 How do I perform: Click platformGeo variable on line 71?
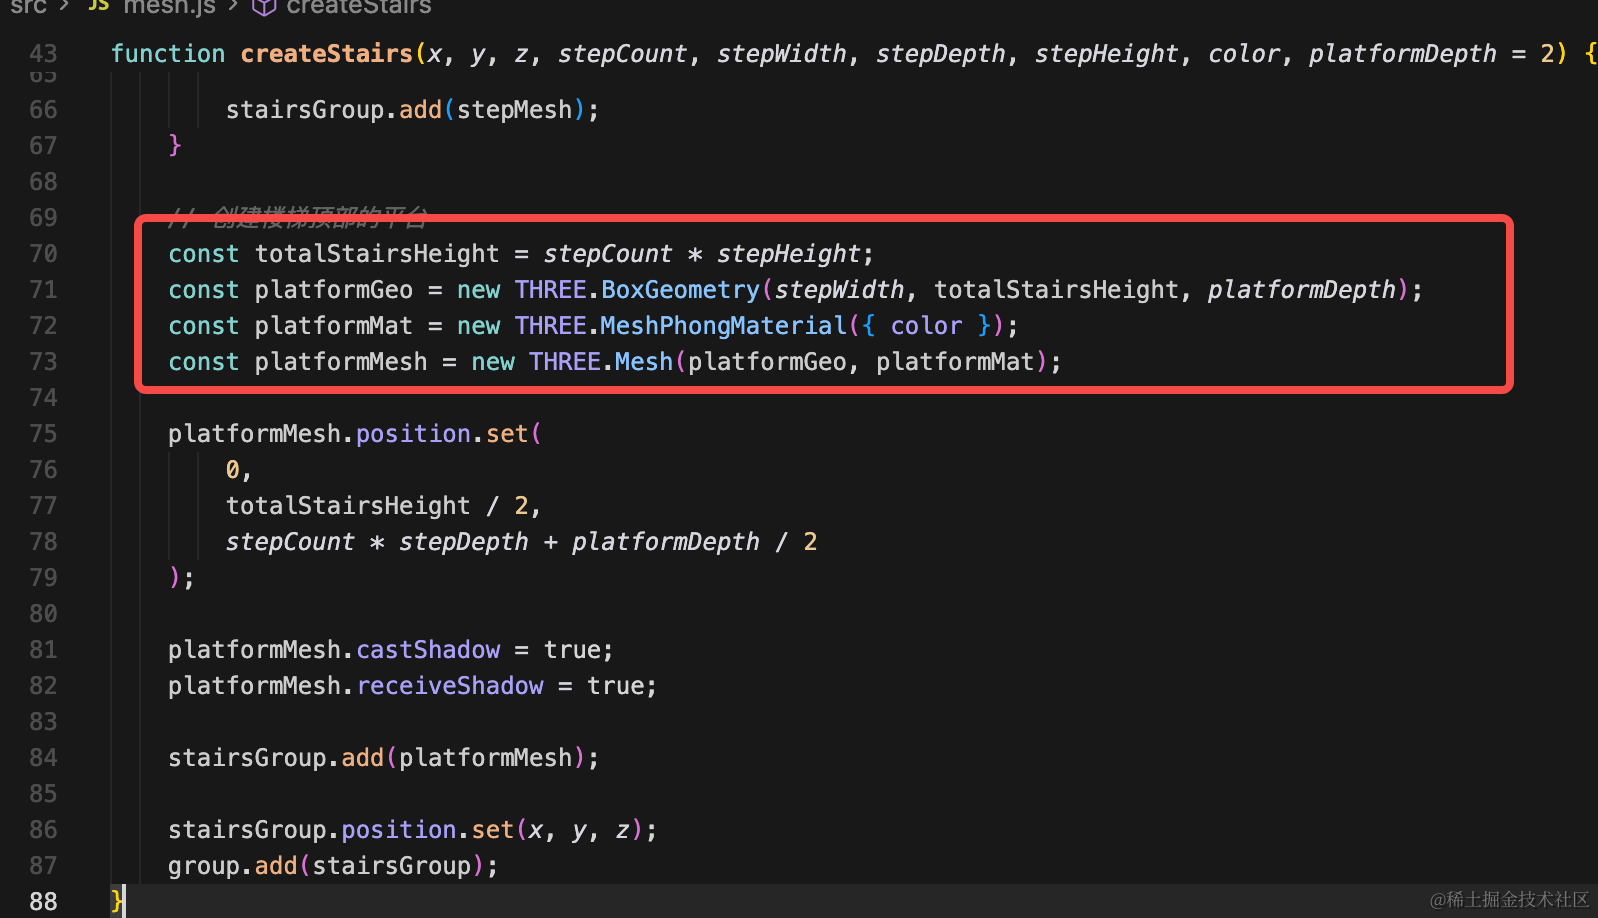click(x=334, y=290)
